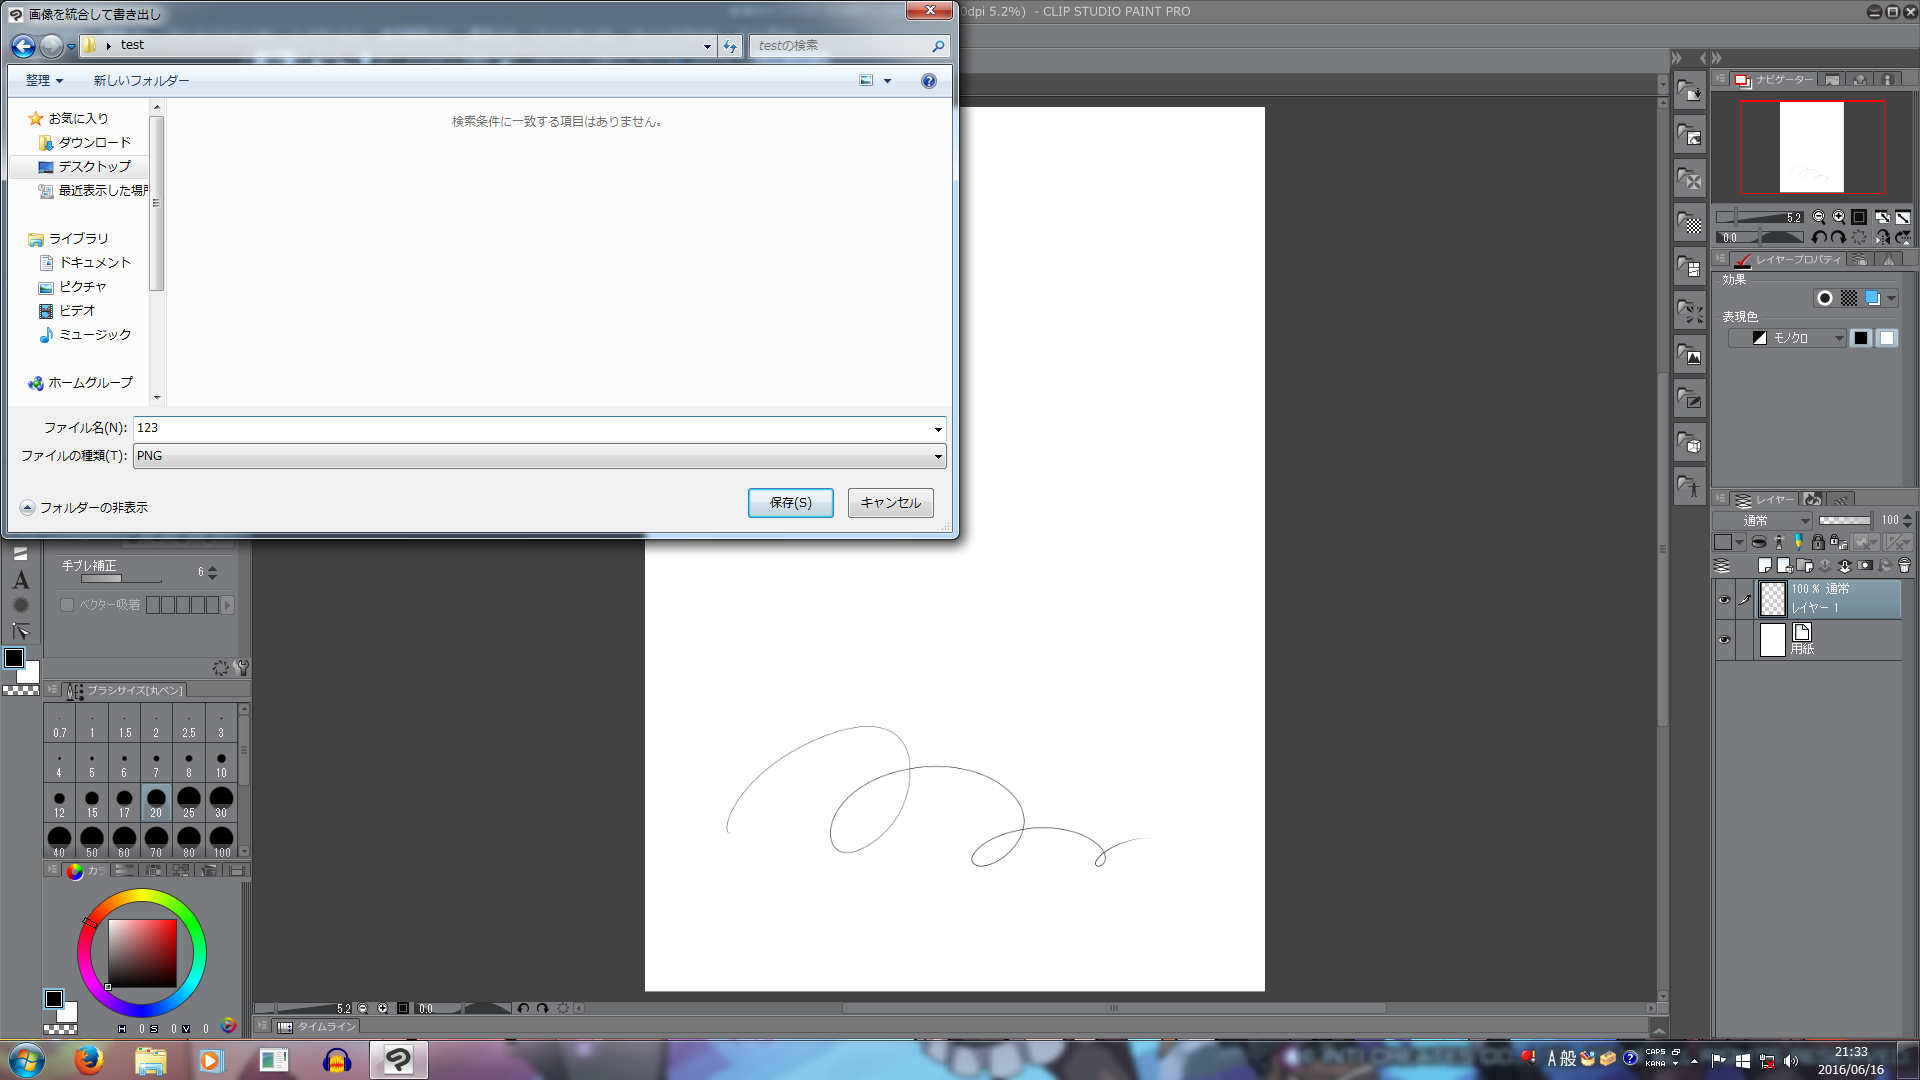Viewport: 1920px width, 1080px height.
Task: Click the new raster layer icon
Action: click(1765, 565)
